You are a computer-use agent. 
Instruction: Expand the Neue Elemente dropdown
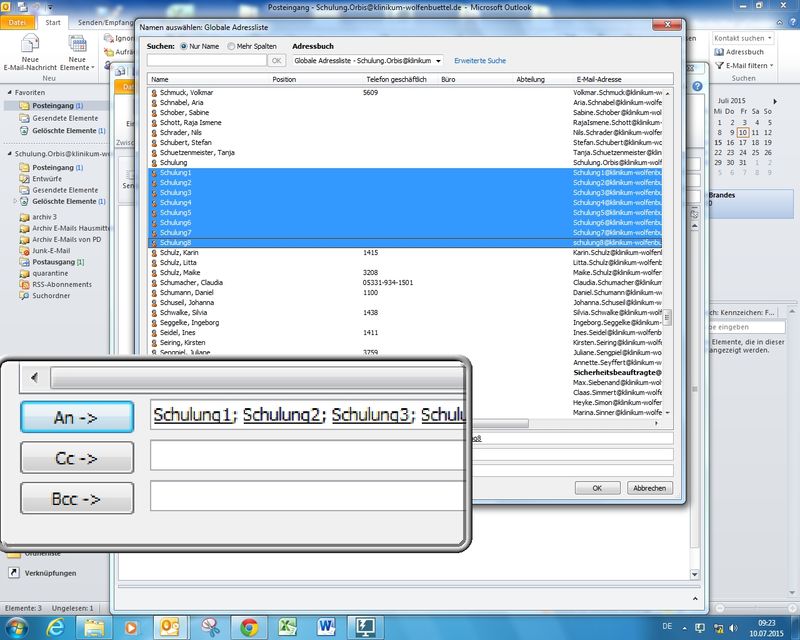(77, 67)
